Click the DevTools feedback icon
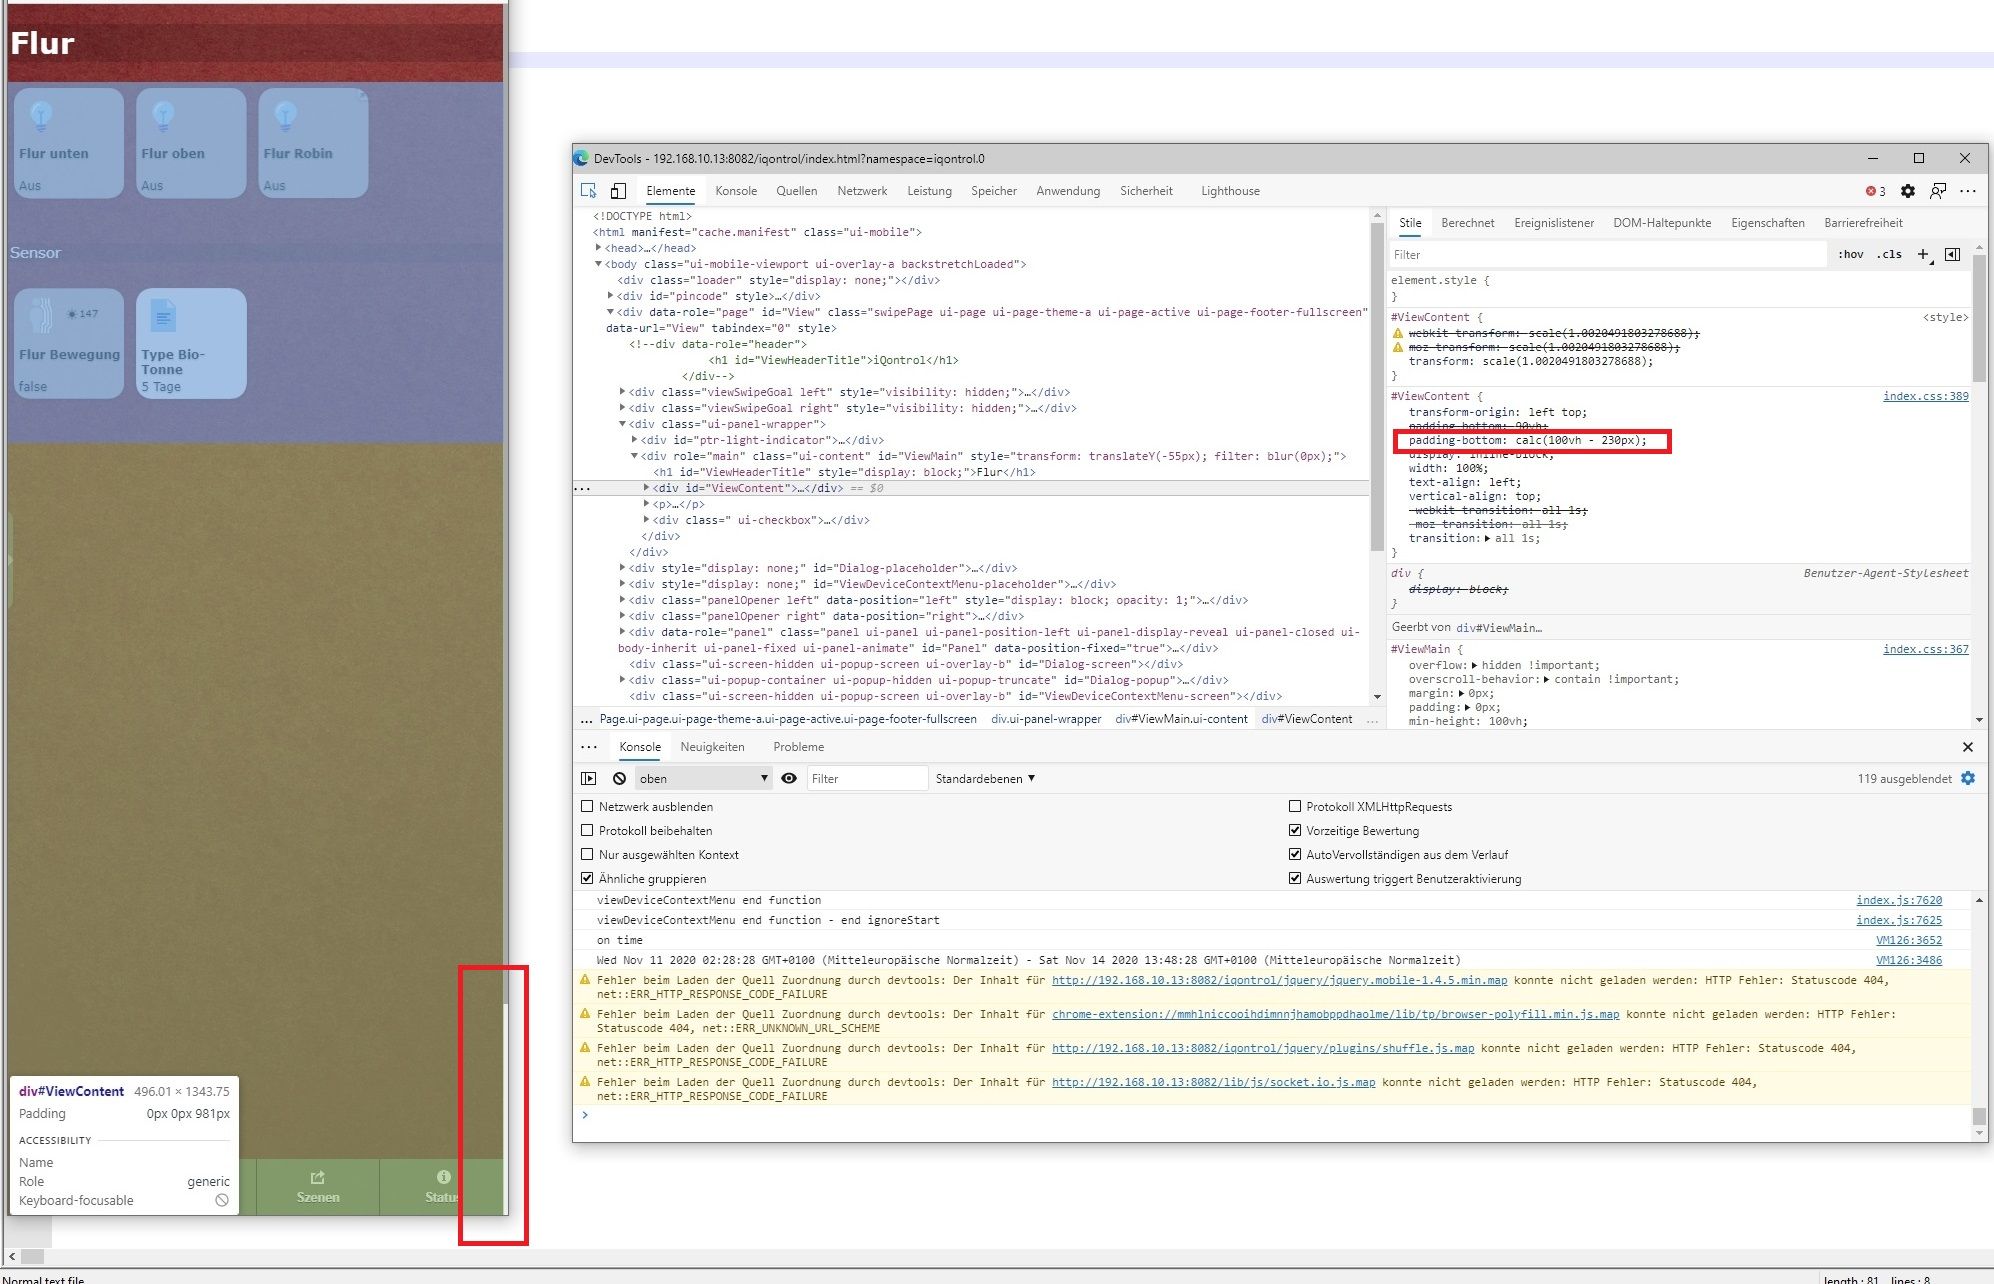This screenshot has width=1994, height=1284. tap(1938, 191)
